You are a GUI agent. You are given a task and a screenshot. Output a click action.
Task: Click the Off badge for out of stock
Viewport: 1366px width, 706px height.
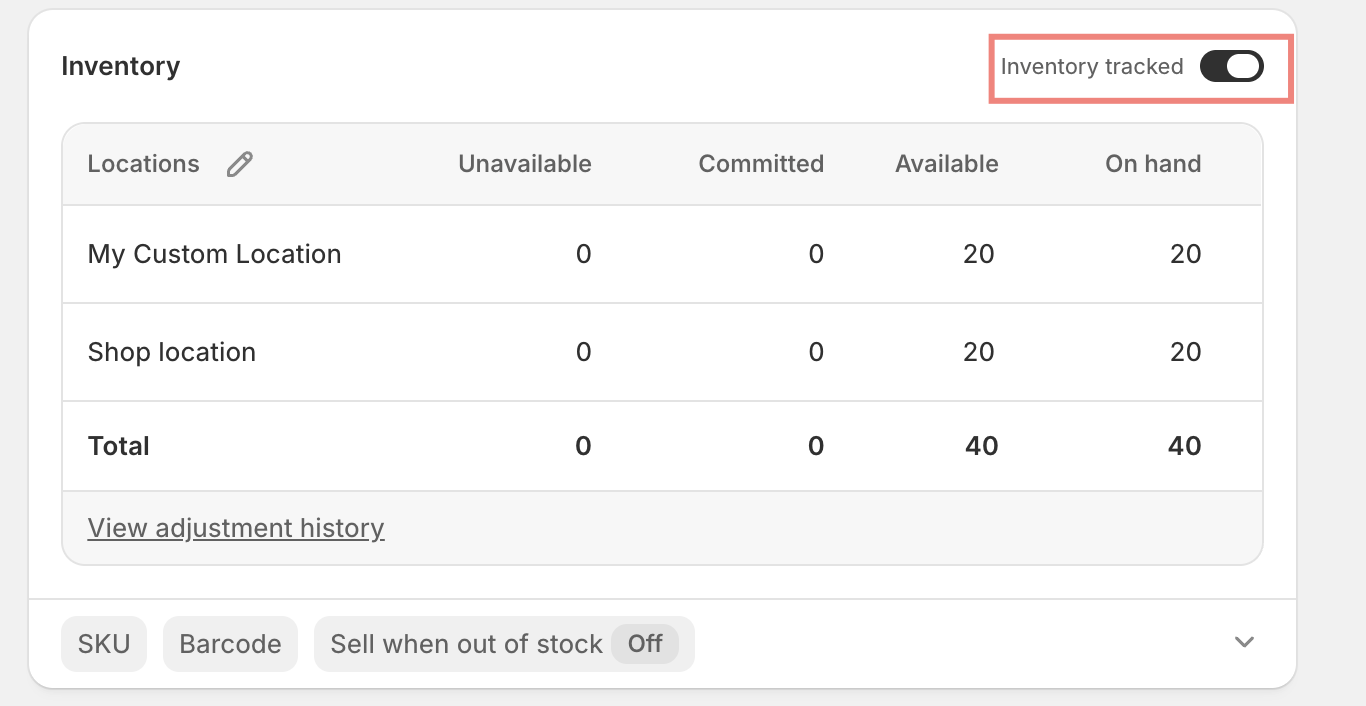coord(645,644)
